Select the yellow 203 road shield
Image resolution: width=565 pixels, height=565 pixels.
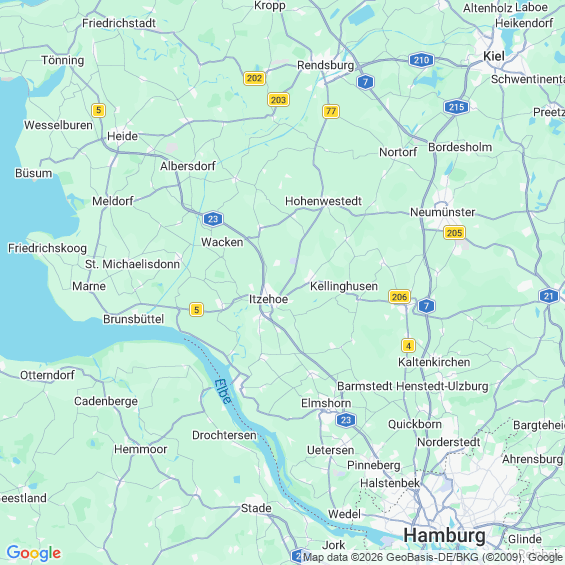[x=278, y=100]
